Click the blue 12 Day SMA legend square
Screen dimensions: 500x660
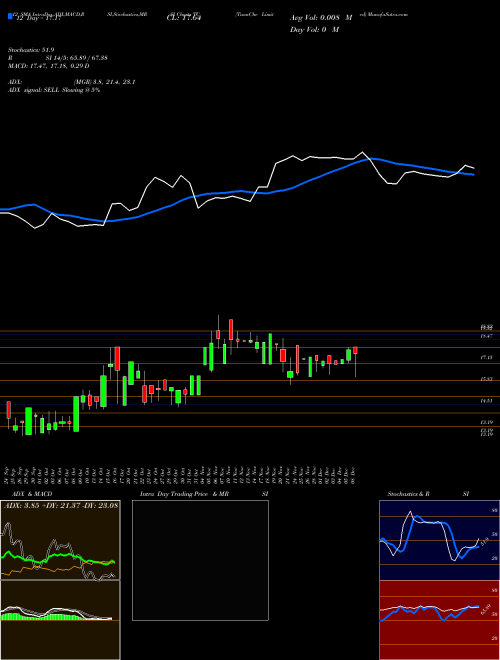point(11,17)
